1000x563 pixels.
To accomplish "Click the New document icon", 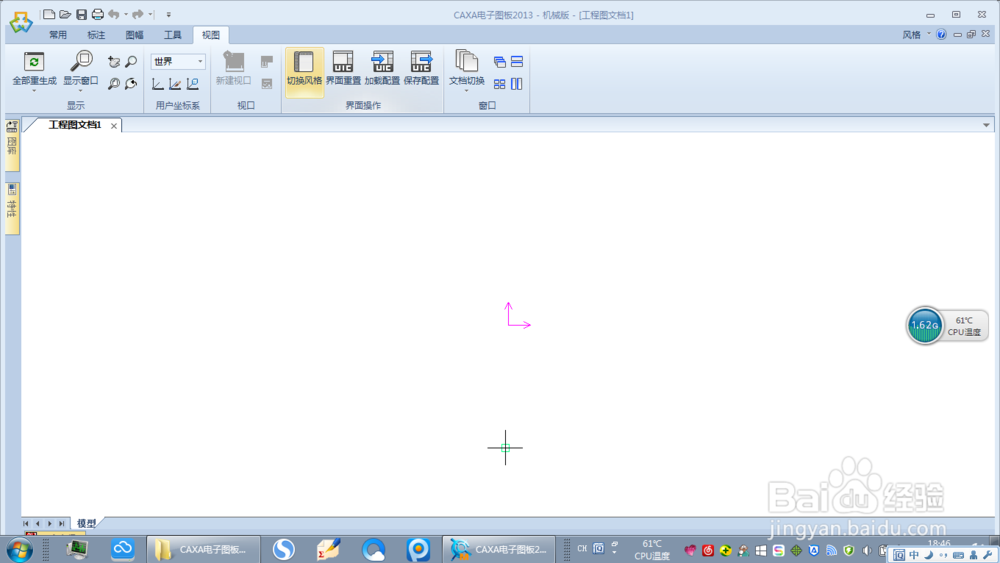I will 48,14.
